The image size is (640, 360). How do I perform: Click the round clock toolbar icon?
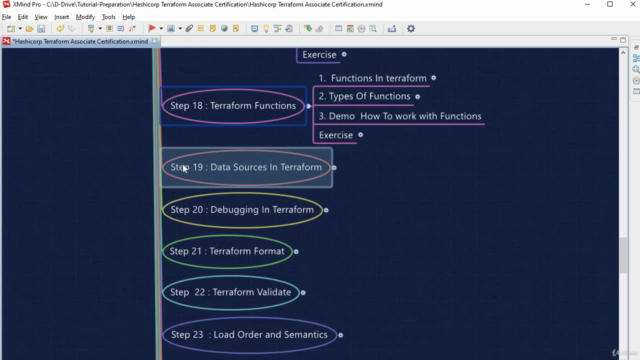(x=362, y=29)
